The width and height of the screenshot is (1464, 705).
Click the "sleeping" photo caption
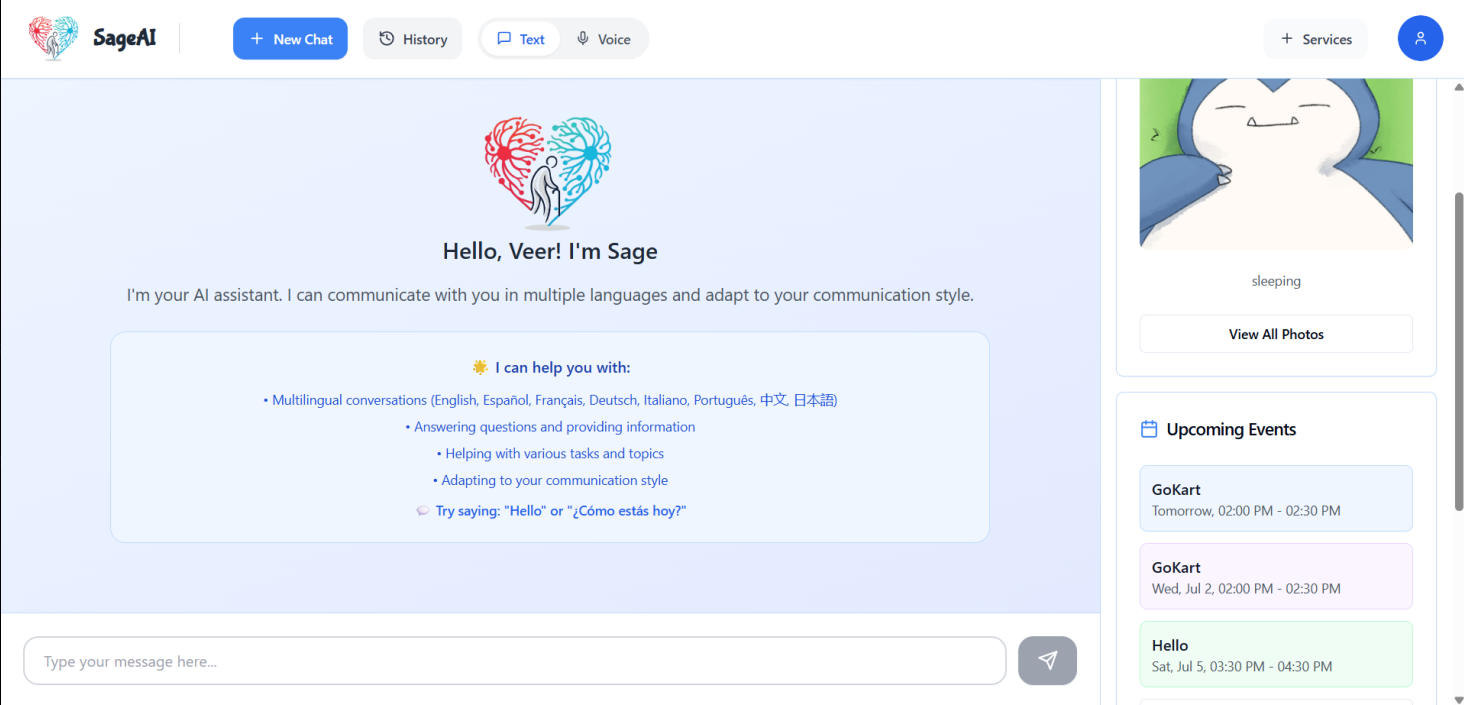(1276, 281)
